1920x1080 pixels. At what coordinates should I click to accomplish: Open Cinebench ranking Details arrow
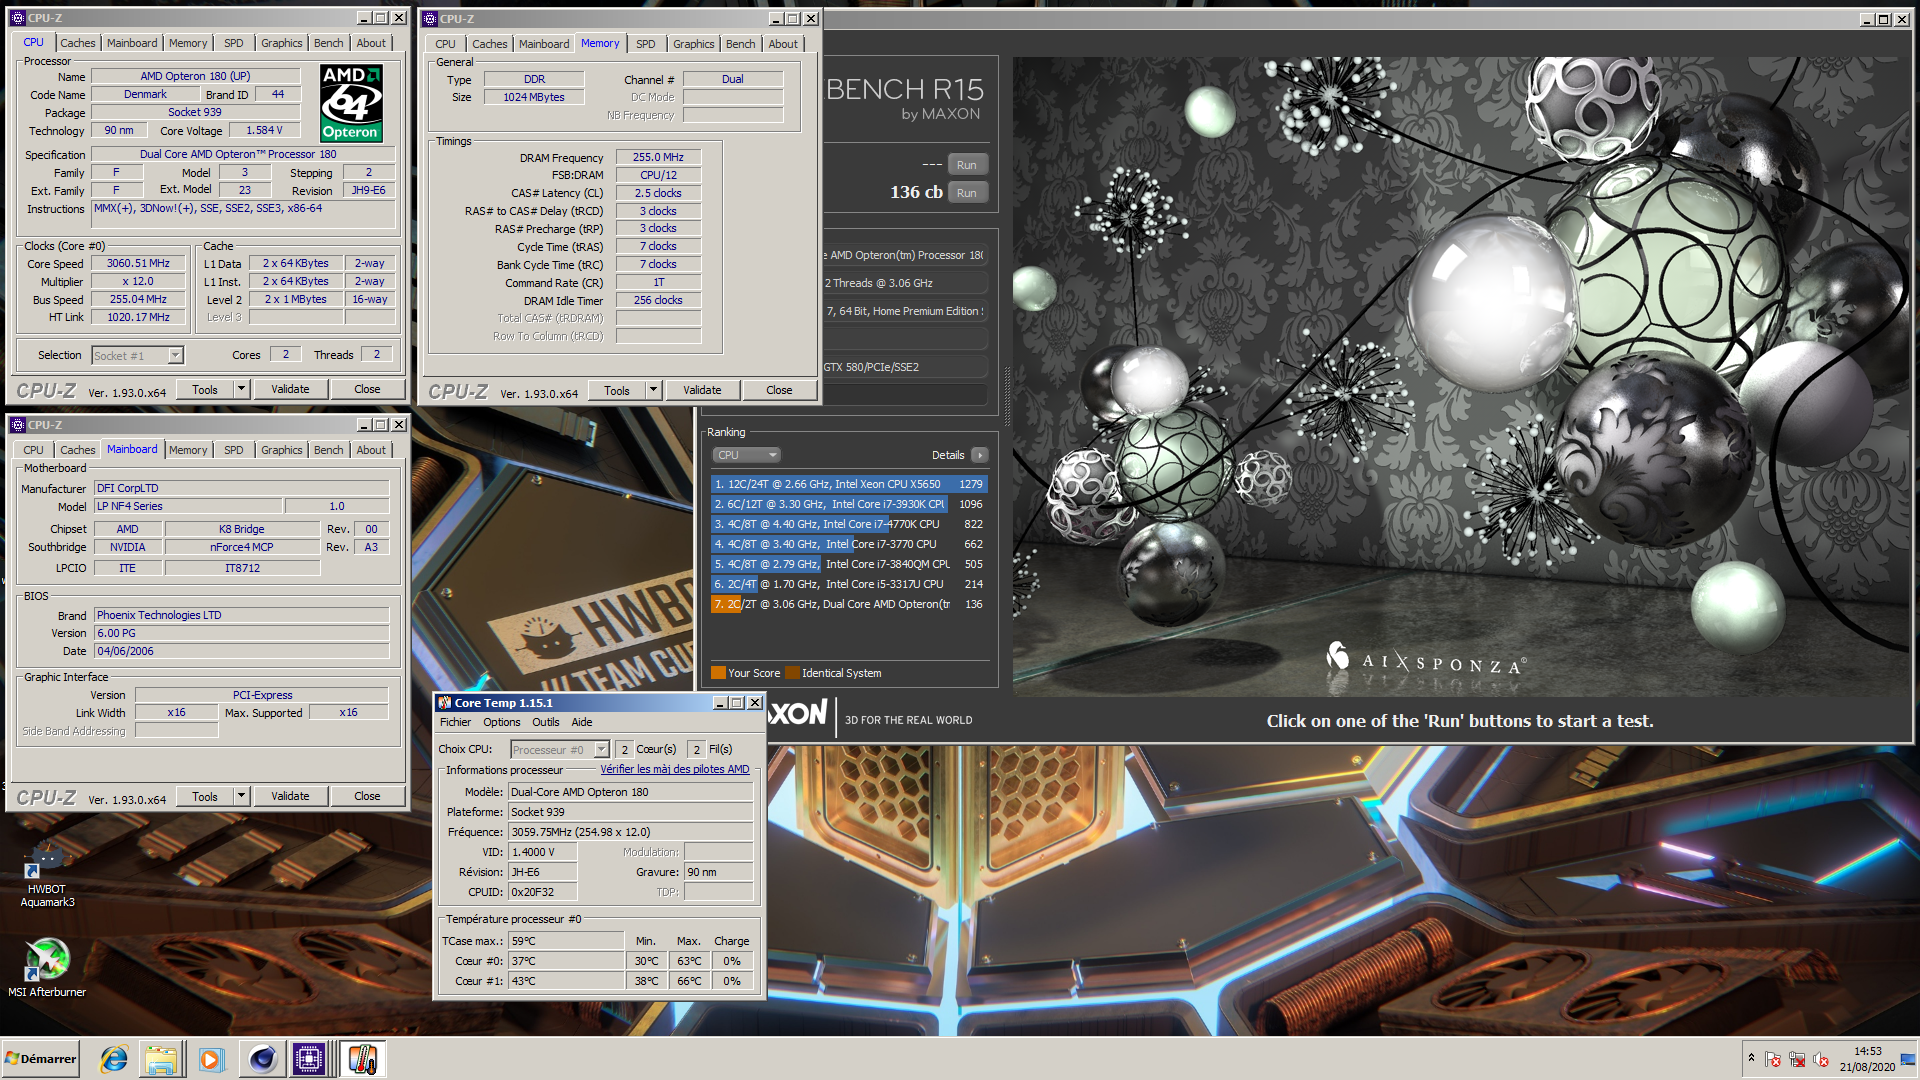click(980, 455)
